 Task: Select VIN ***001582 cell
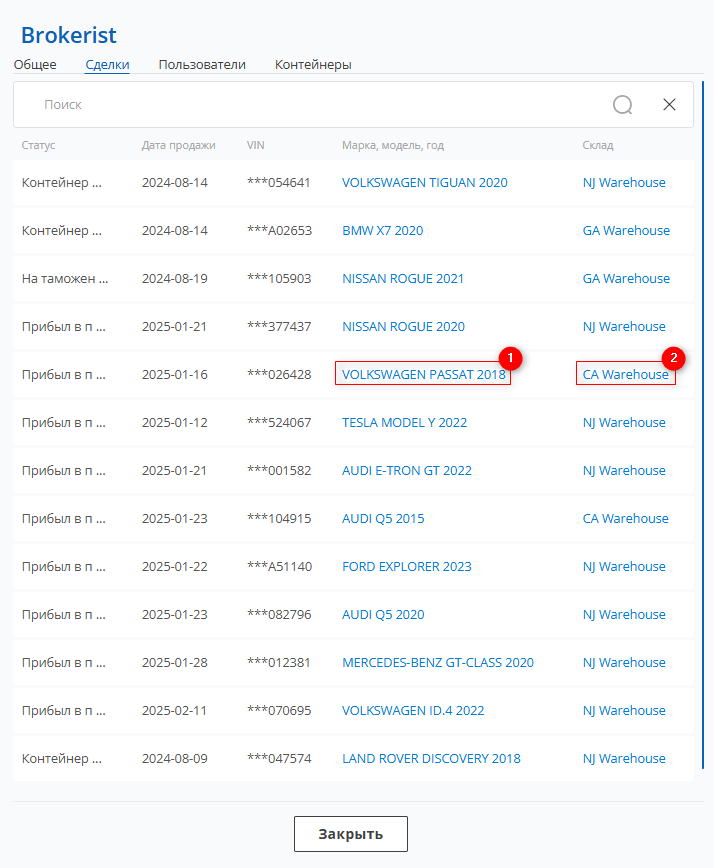tap(279, 471)
